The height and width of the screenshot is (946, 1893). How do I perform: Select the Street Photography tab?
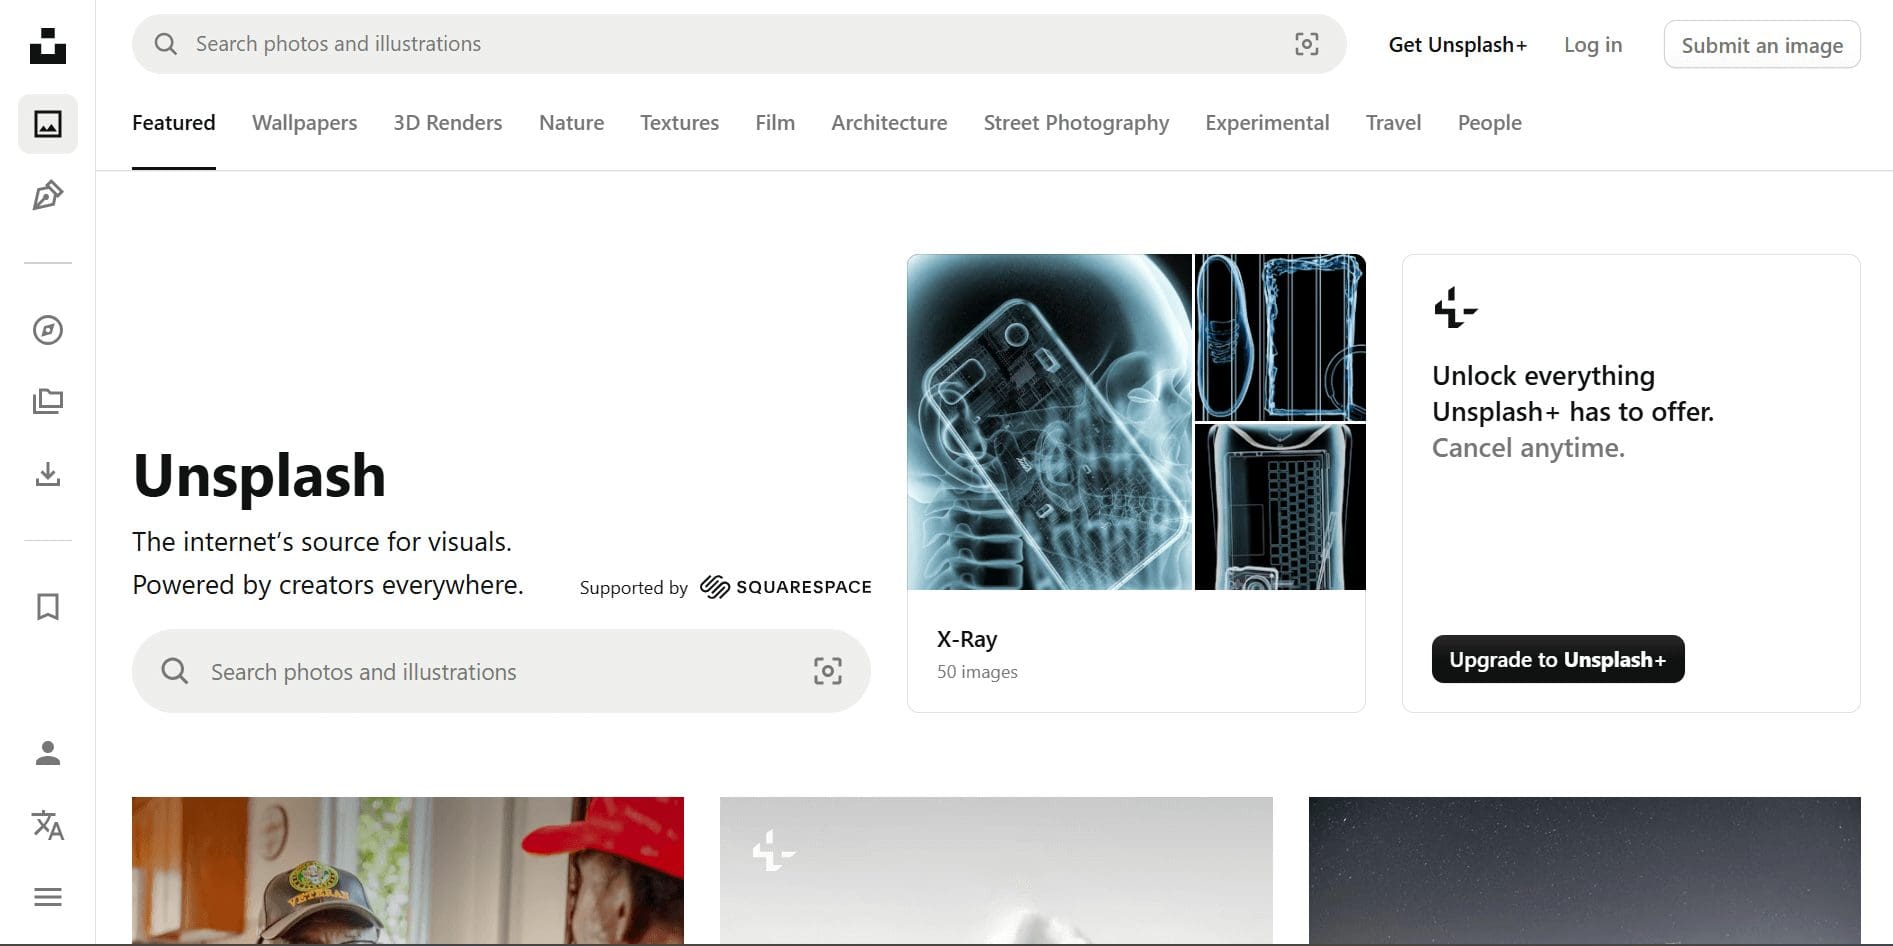point(1076,122)
